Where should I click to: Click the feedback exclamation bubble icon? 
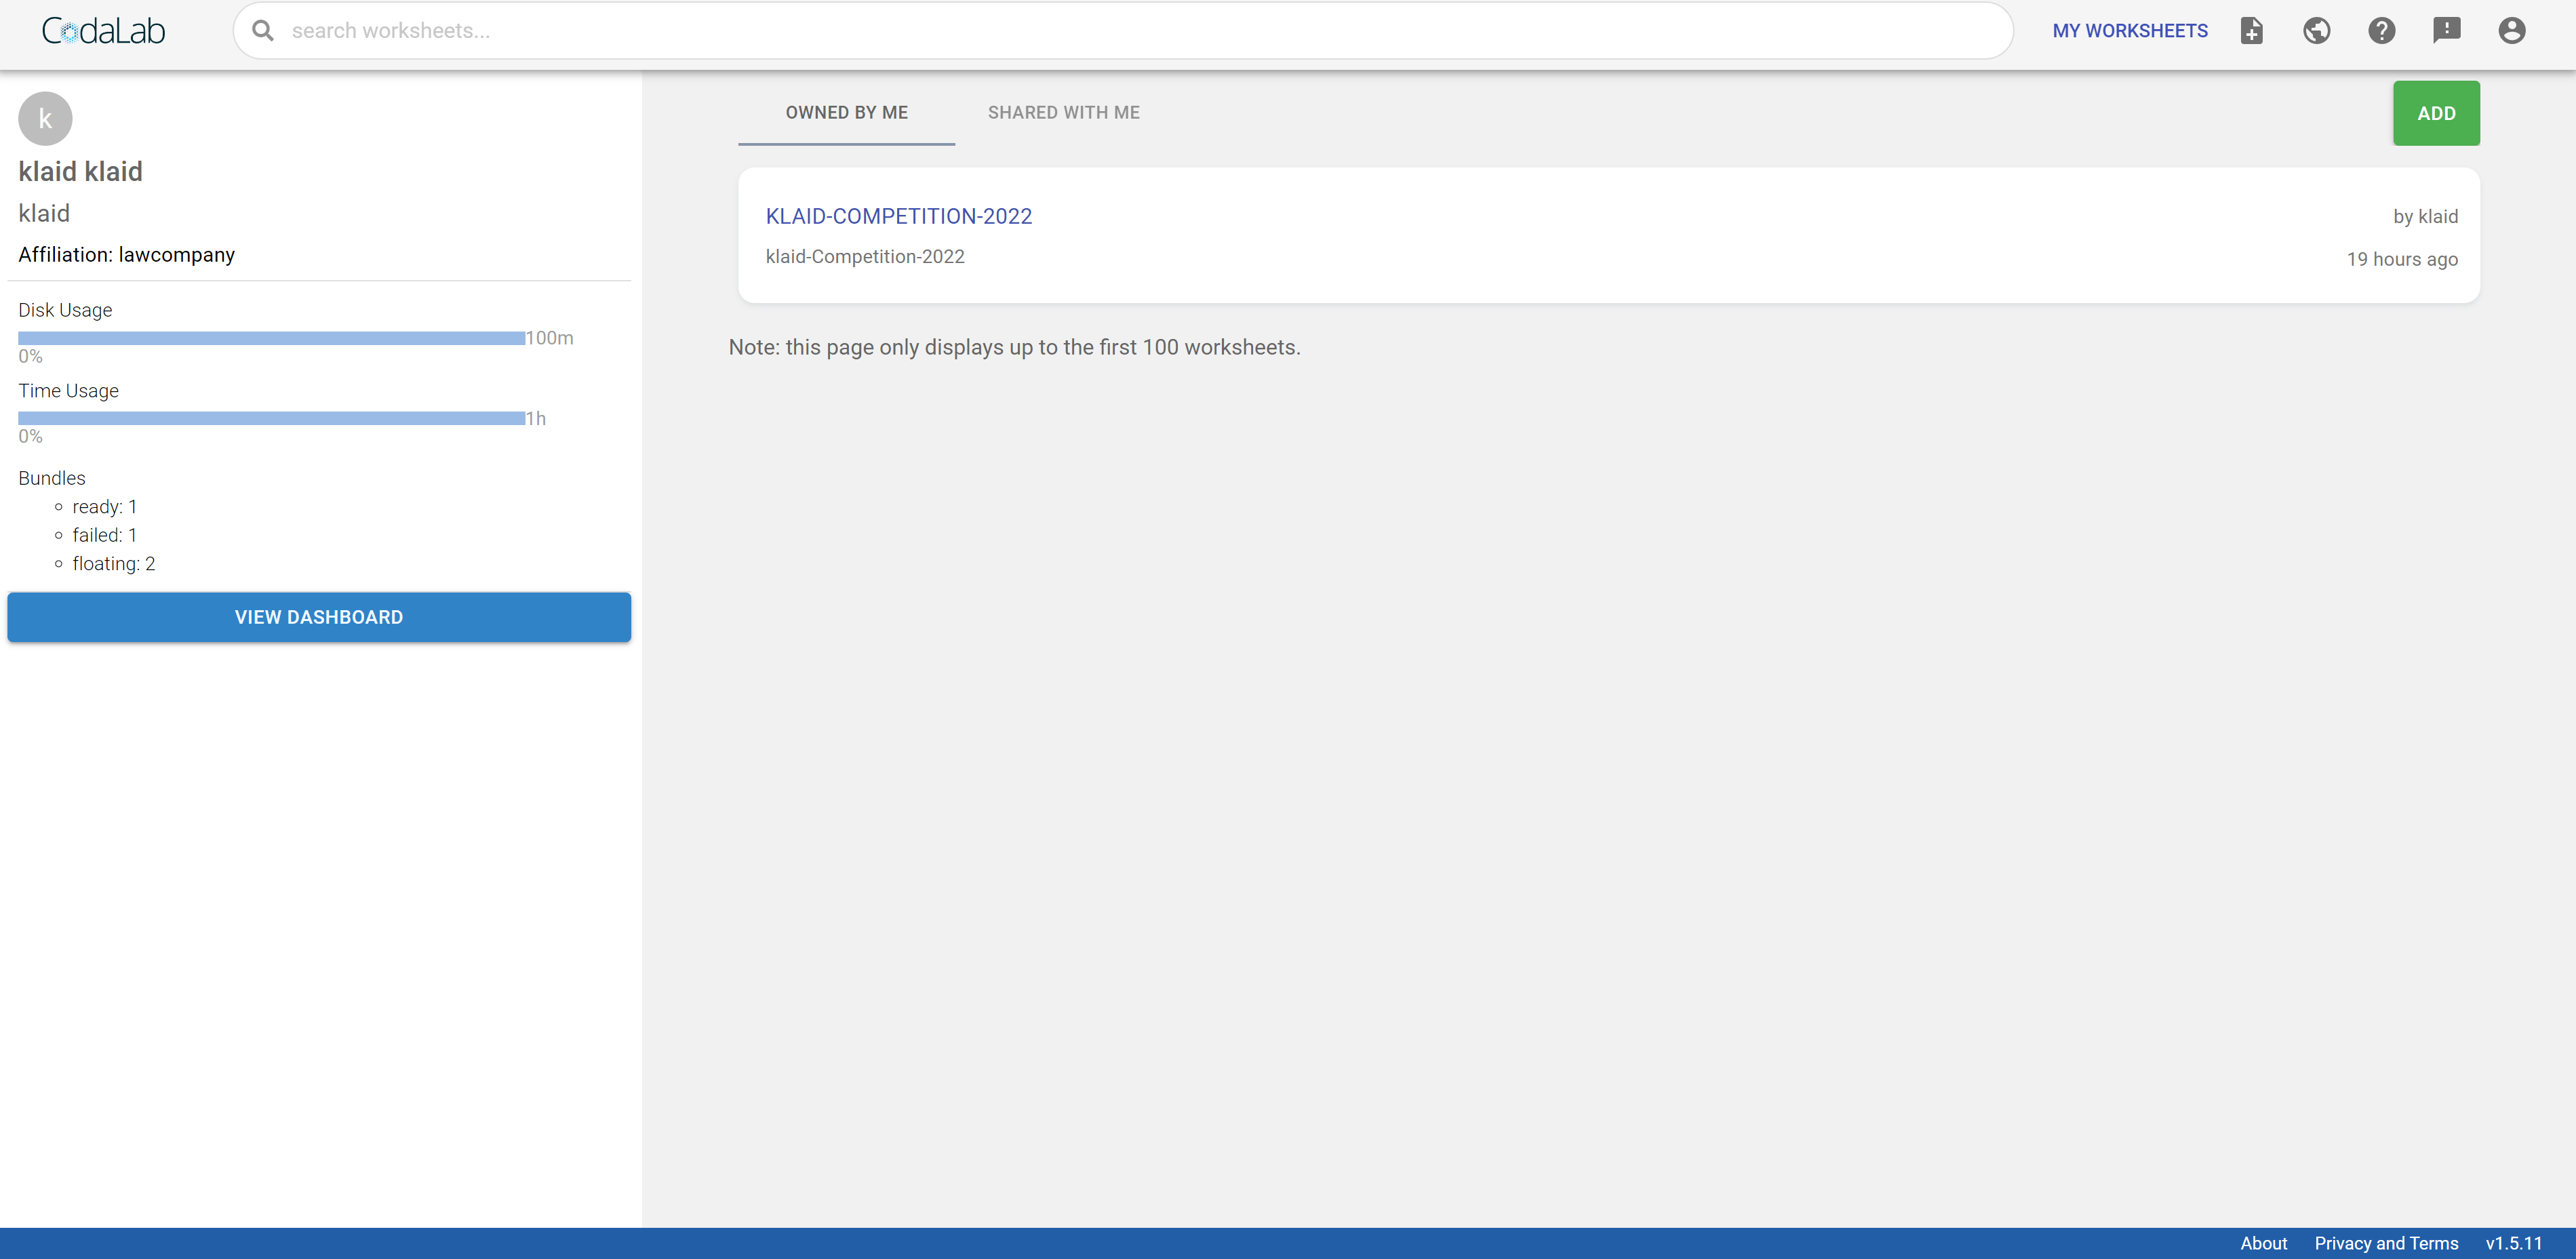[2446, 31]
